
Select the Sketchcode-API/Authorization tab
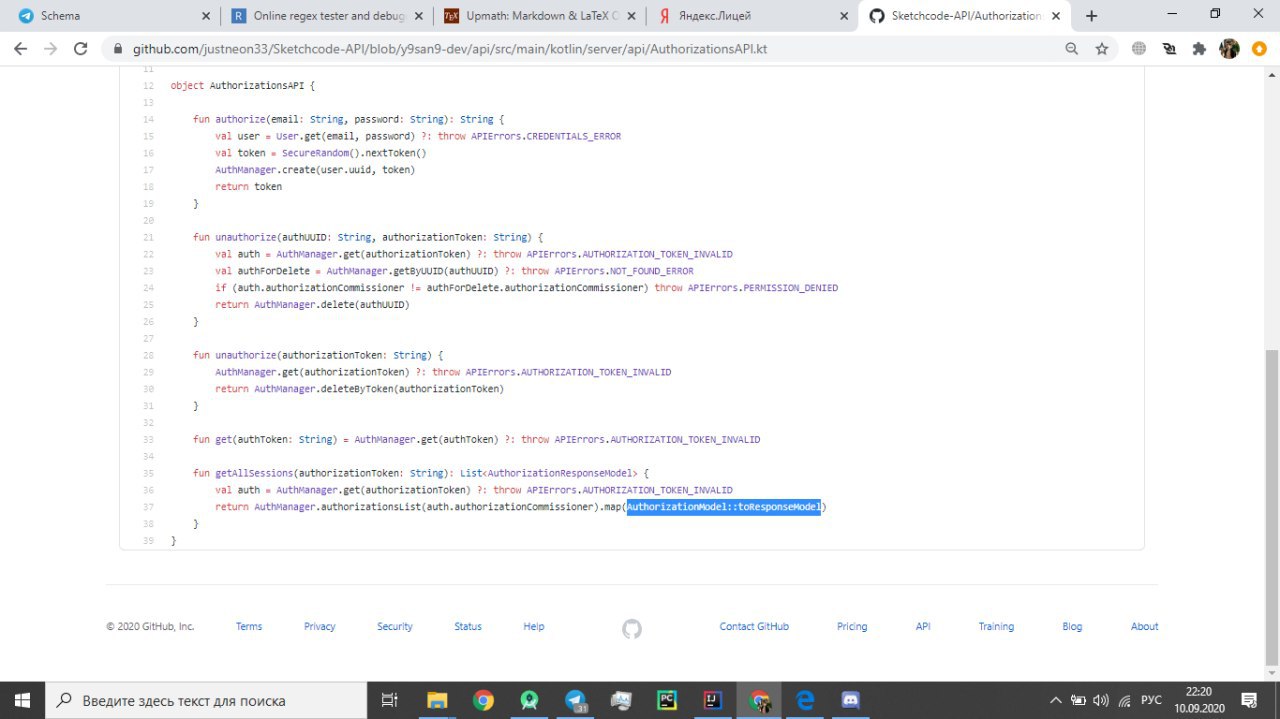coord(964,16)
